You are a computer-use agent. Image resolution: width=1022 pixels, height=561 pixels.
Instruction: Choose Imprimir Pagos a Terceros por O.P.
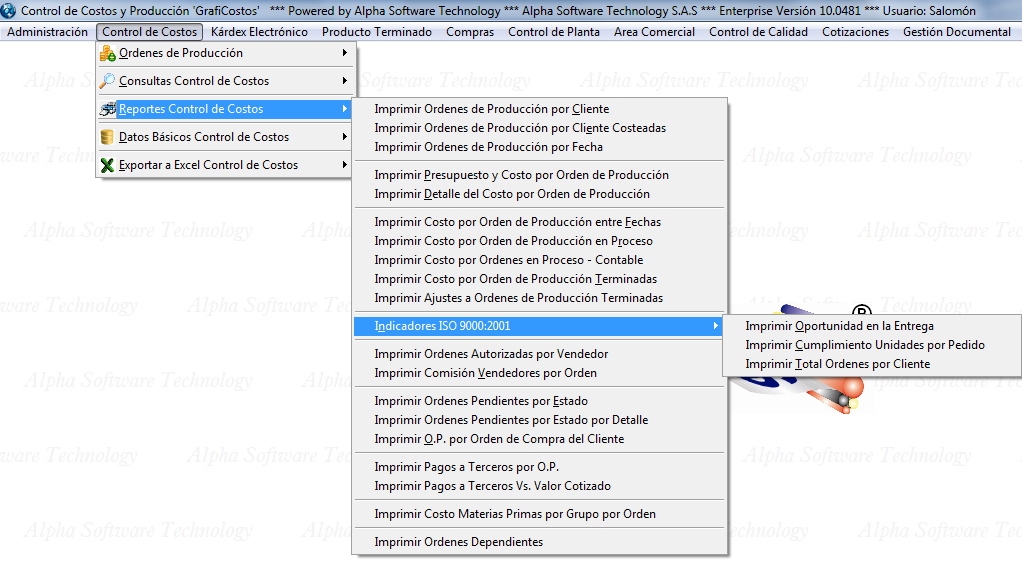coord(466,467)
